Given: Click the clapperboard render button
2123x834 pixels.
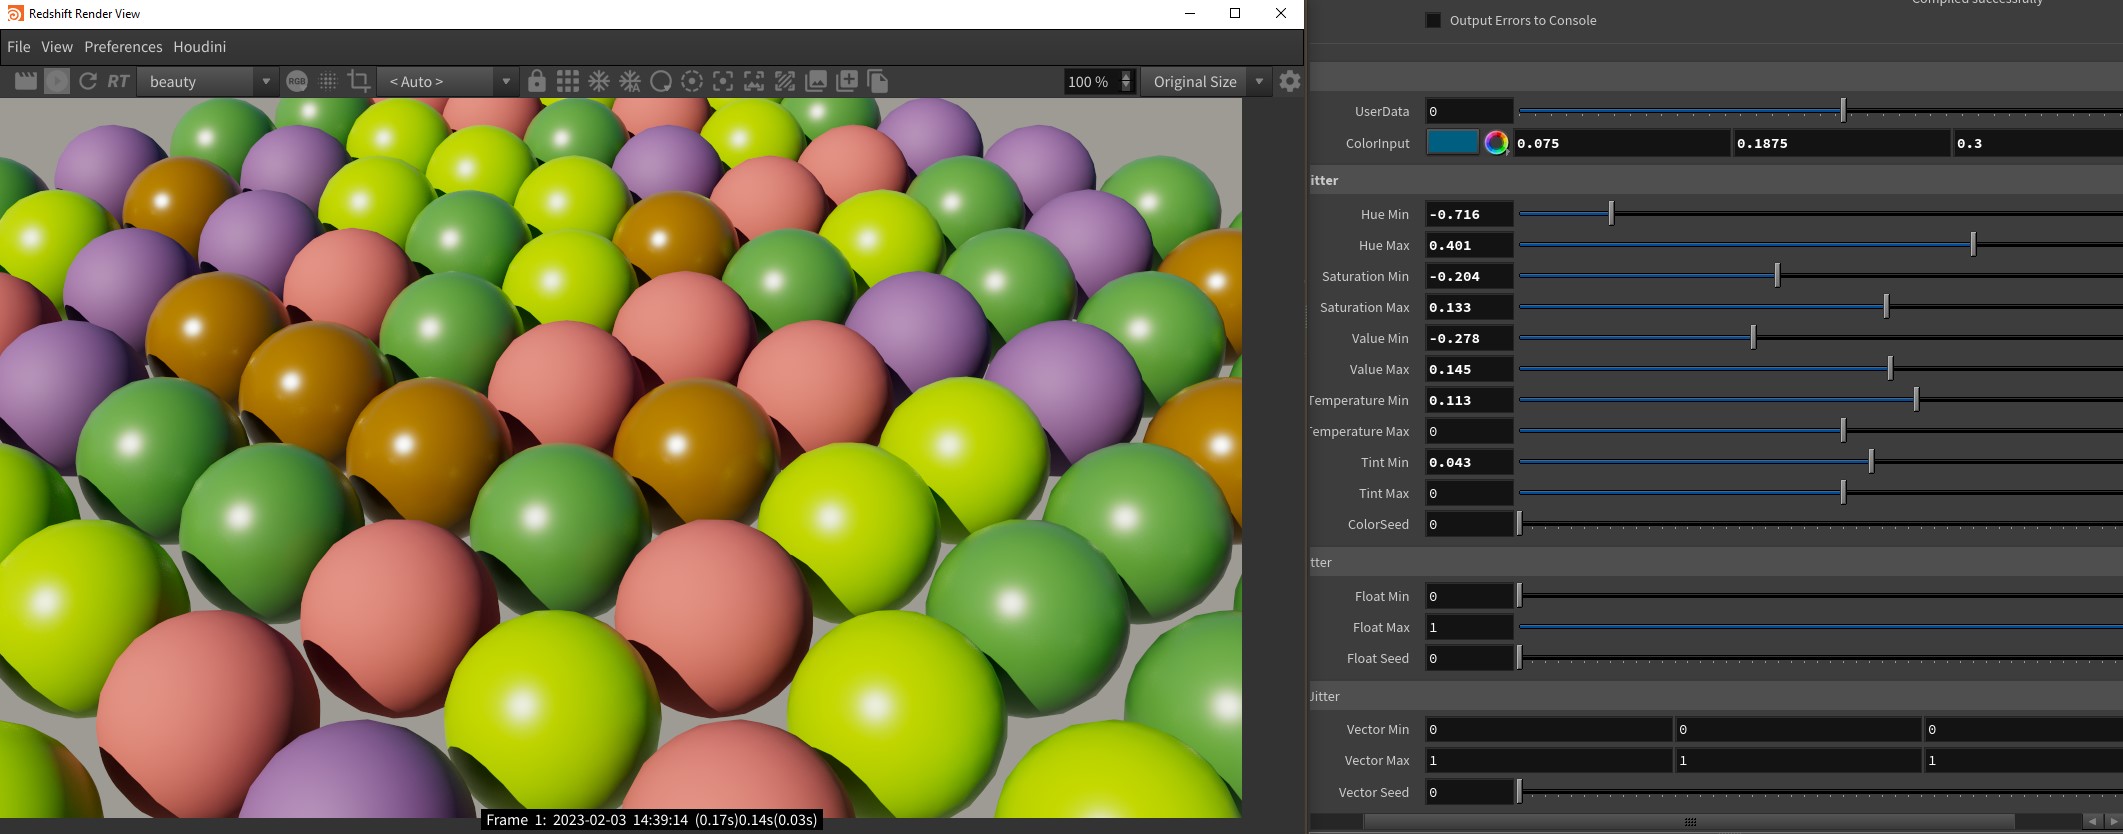Looking at the screenshot, I should (26, 82).
